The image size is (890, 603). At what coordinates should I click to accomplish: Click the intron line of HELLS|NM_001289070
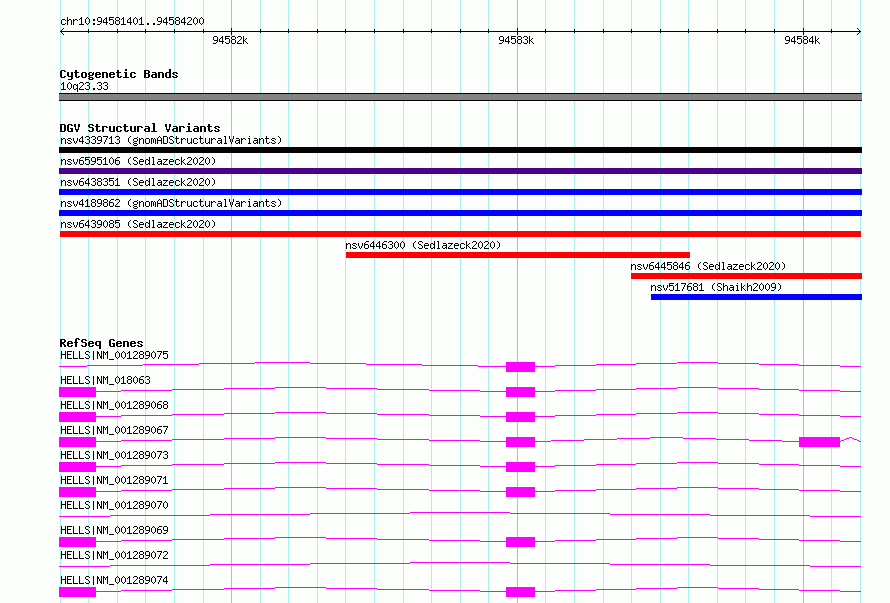point(460,516)
